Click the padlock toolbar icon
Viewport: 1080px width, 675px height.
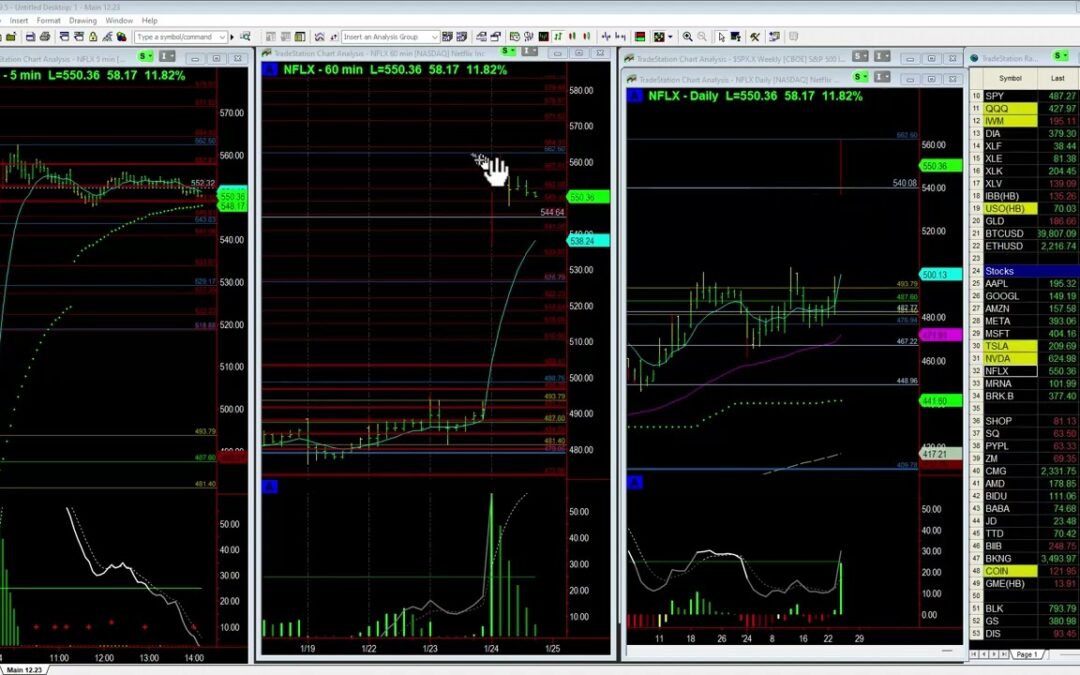click(x=92, y=37)
